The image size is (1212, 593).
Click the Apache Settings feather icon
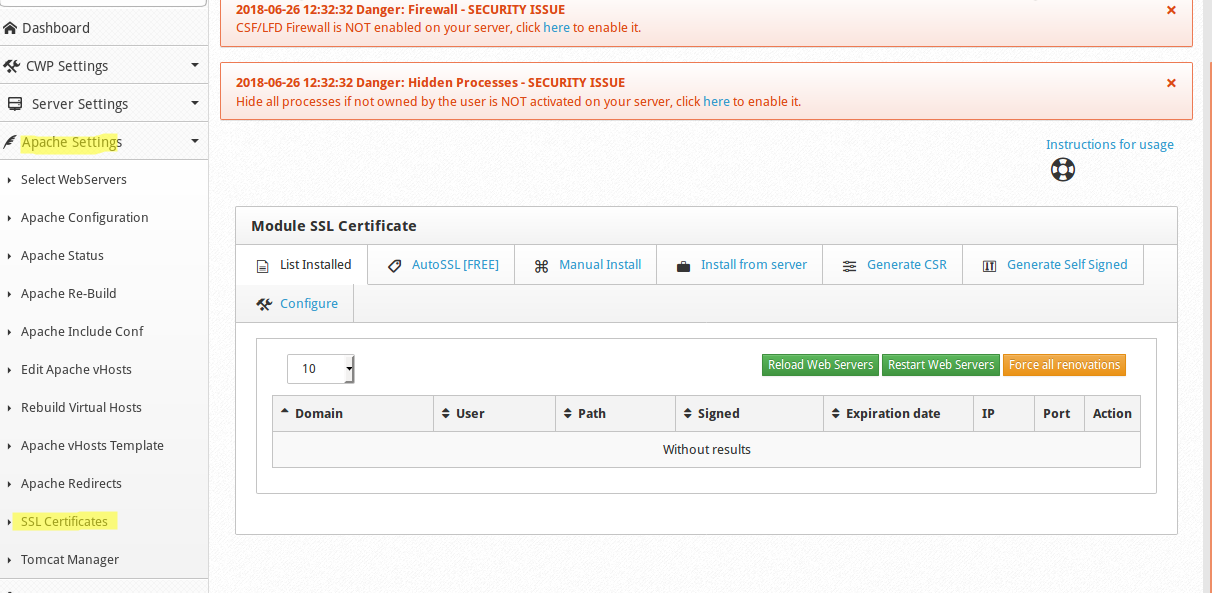(10, 142)
